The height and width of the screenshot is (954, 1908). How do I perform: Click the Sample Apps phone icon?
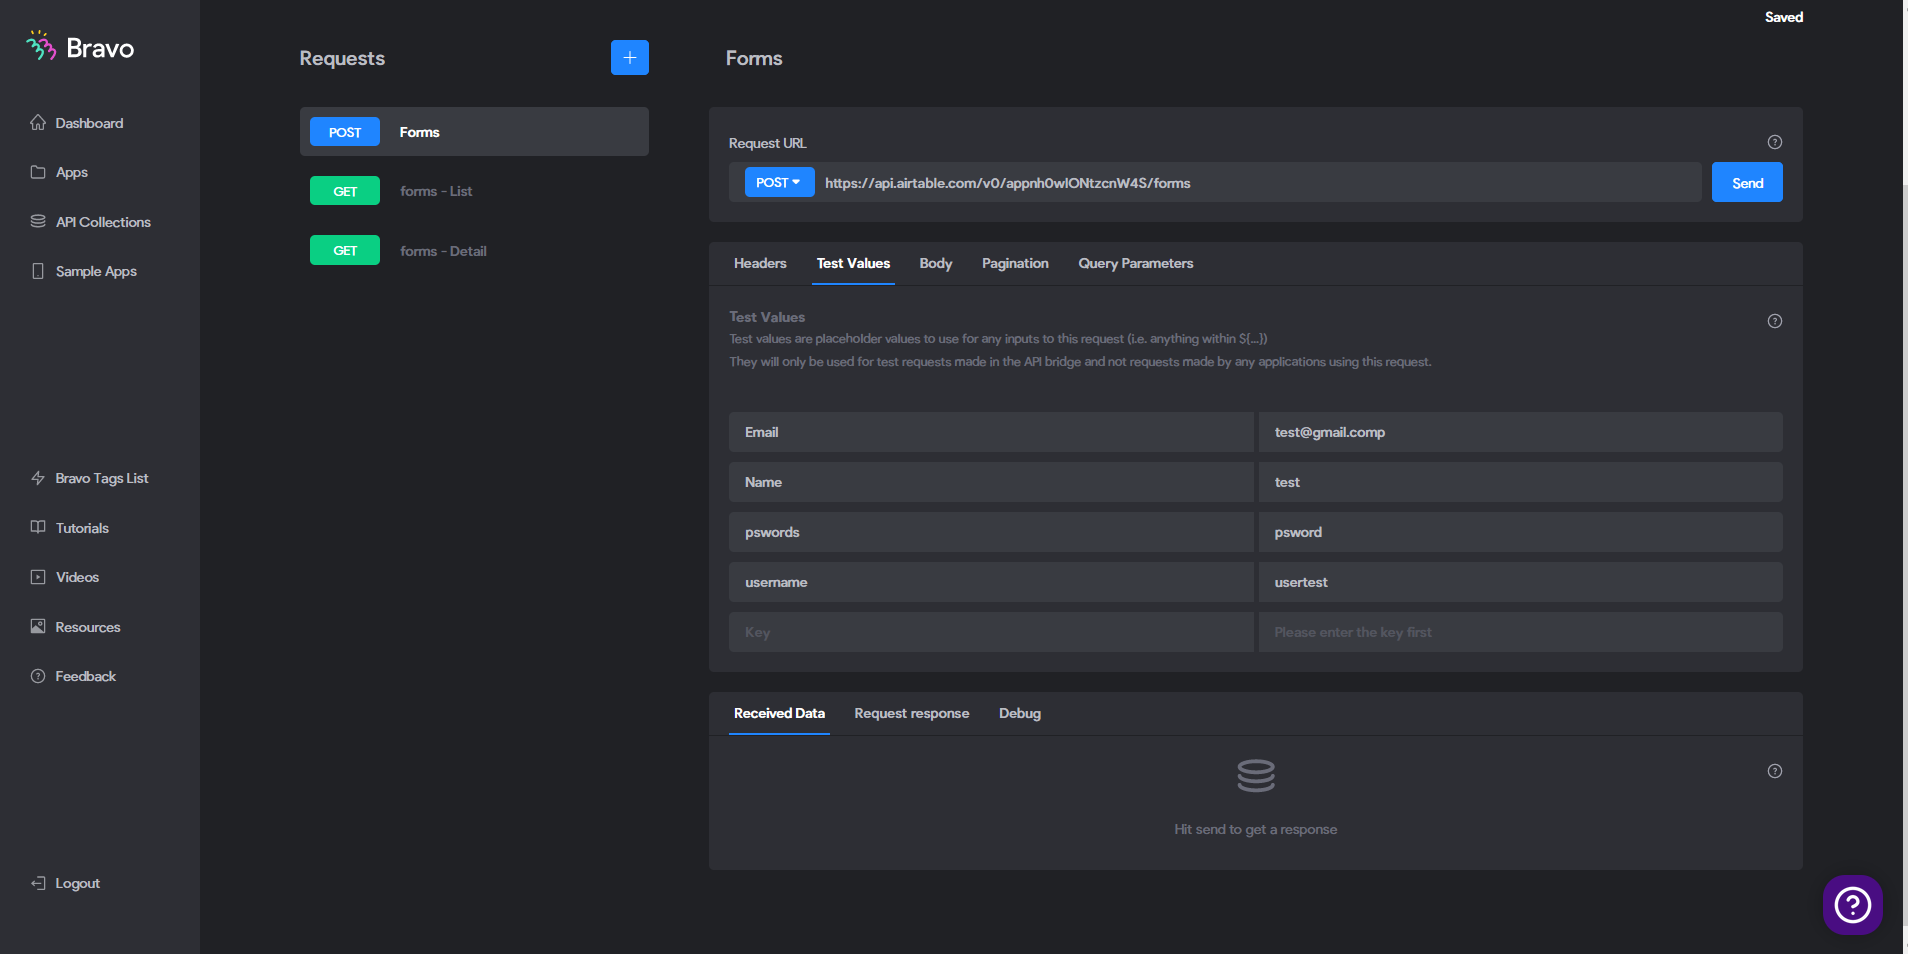[x=38, y=271]
